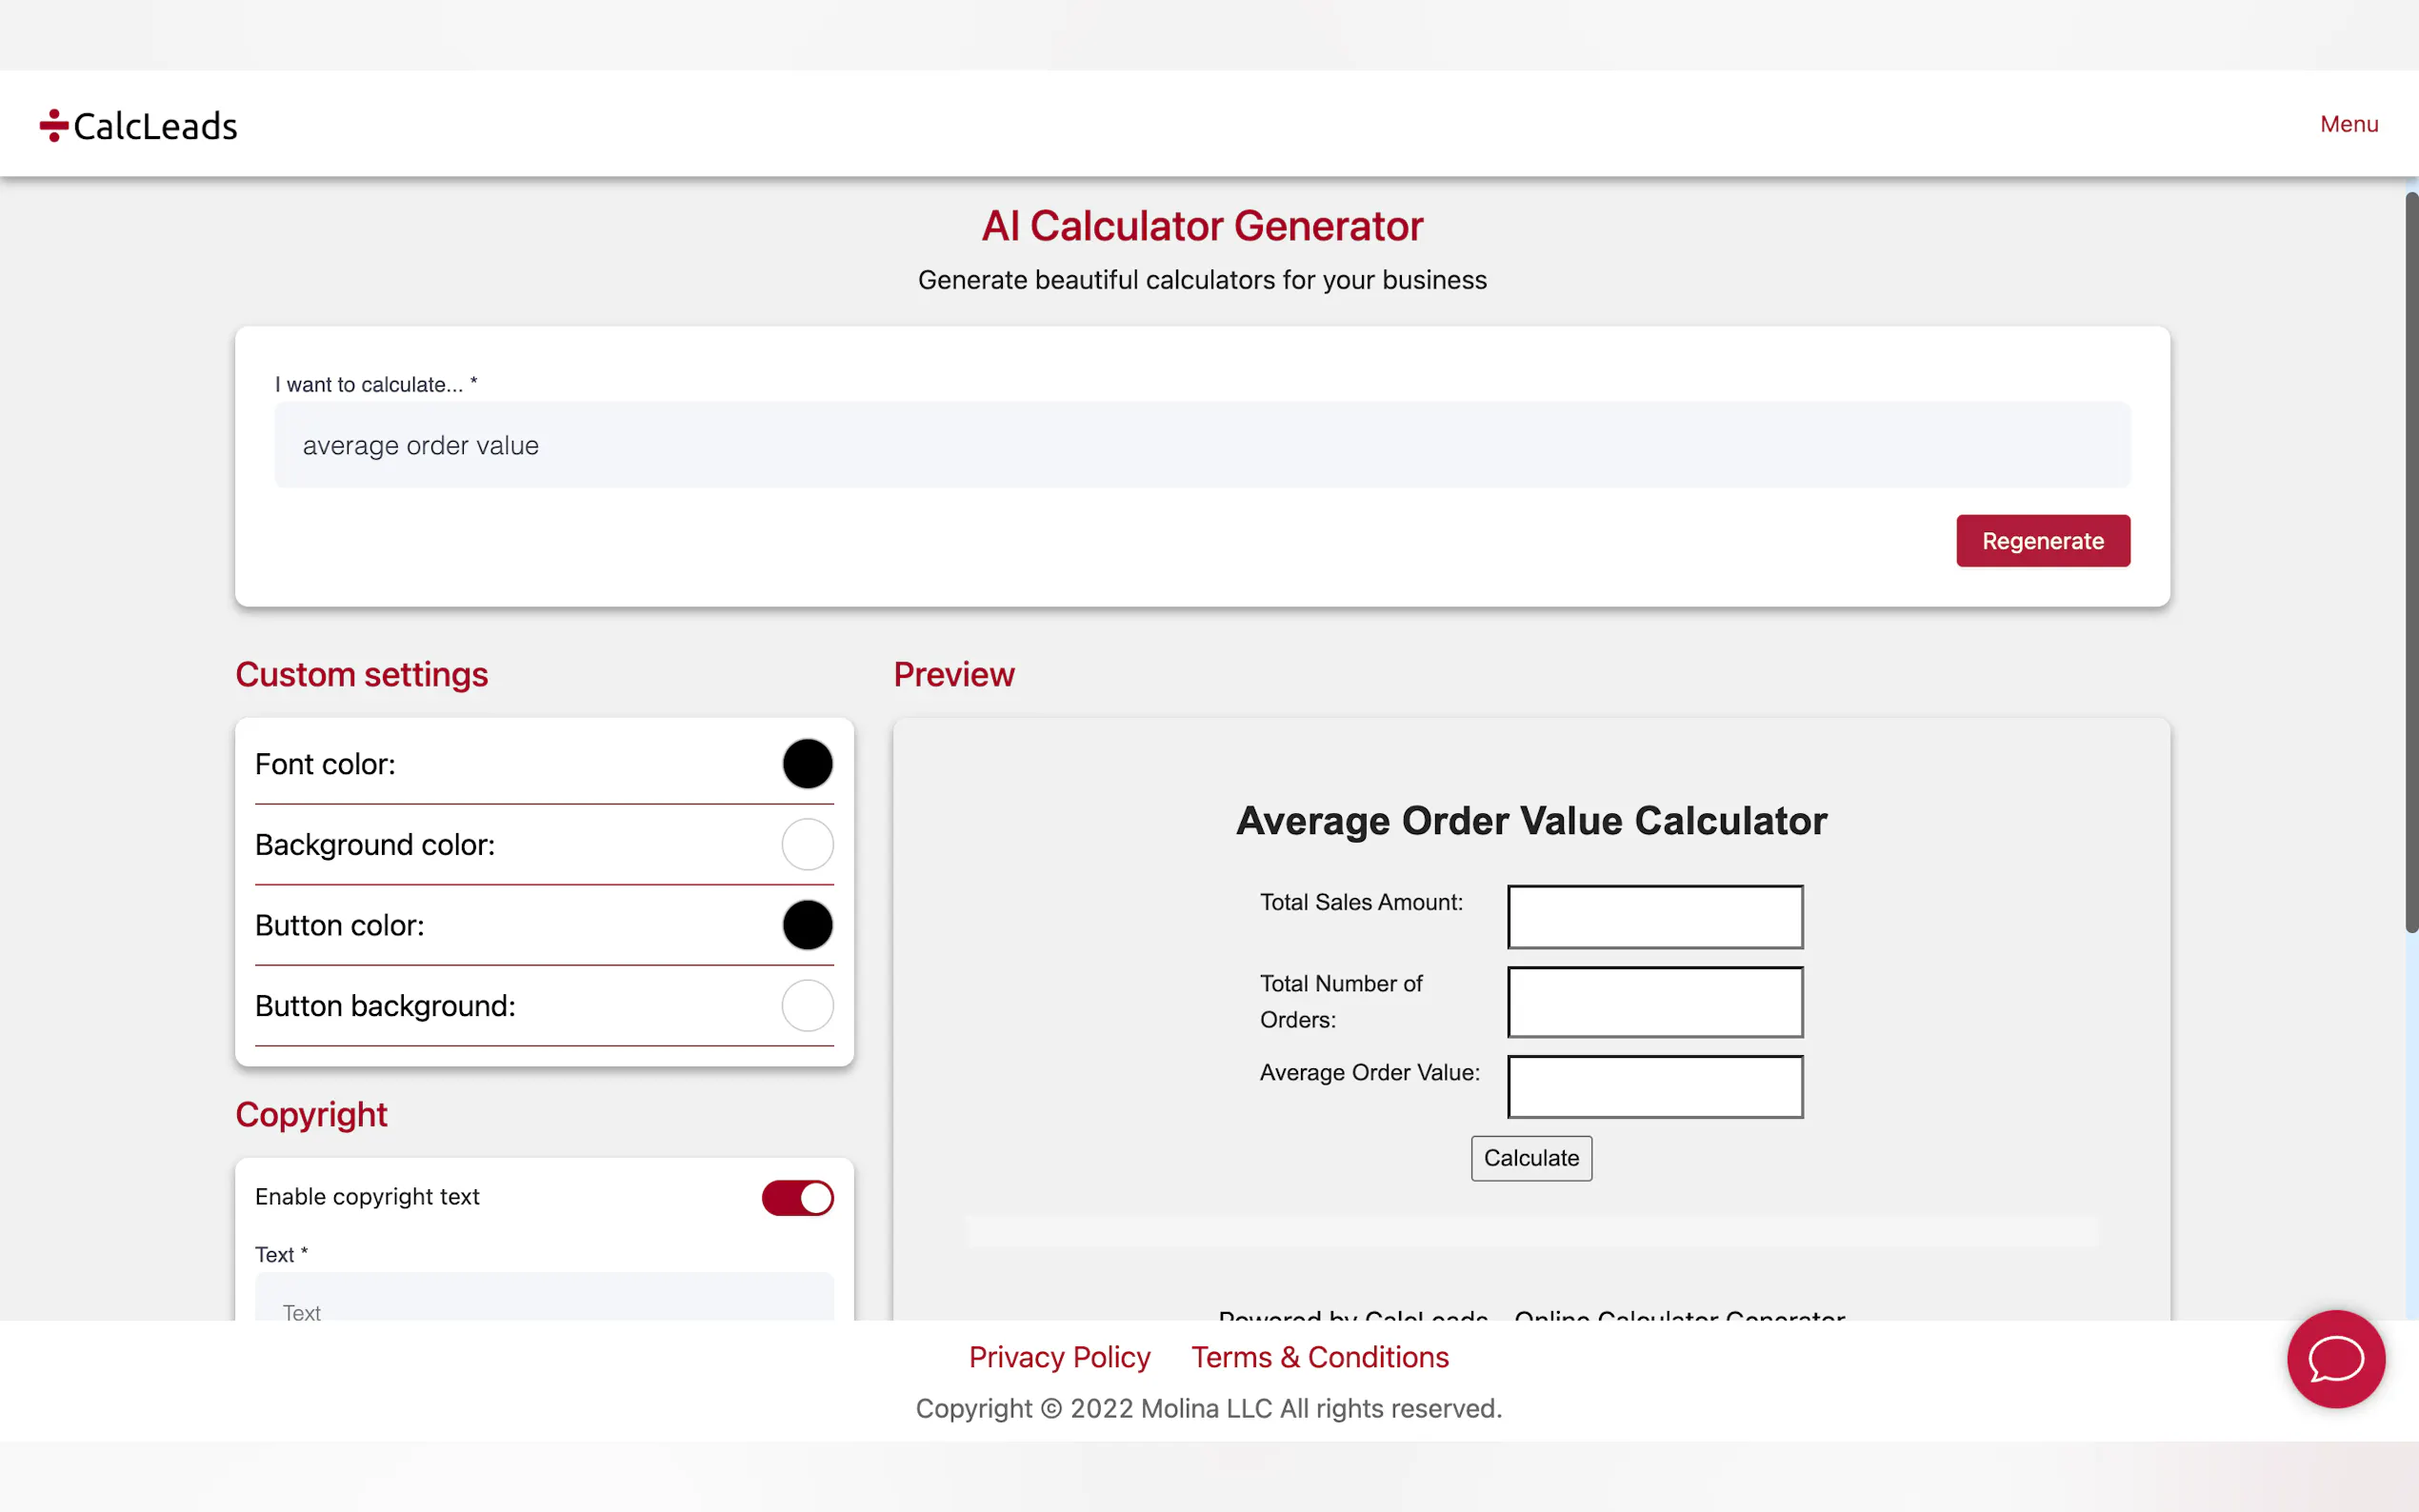The width and height of the screenshot is (2419, 1512).
Task: Click the AI Calculator Generator heading
Action: (x=1202, y=226)
